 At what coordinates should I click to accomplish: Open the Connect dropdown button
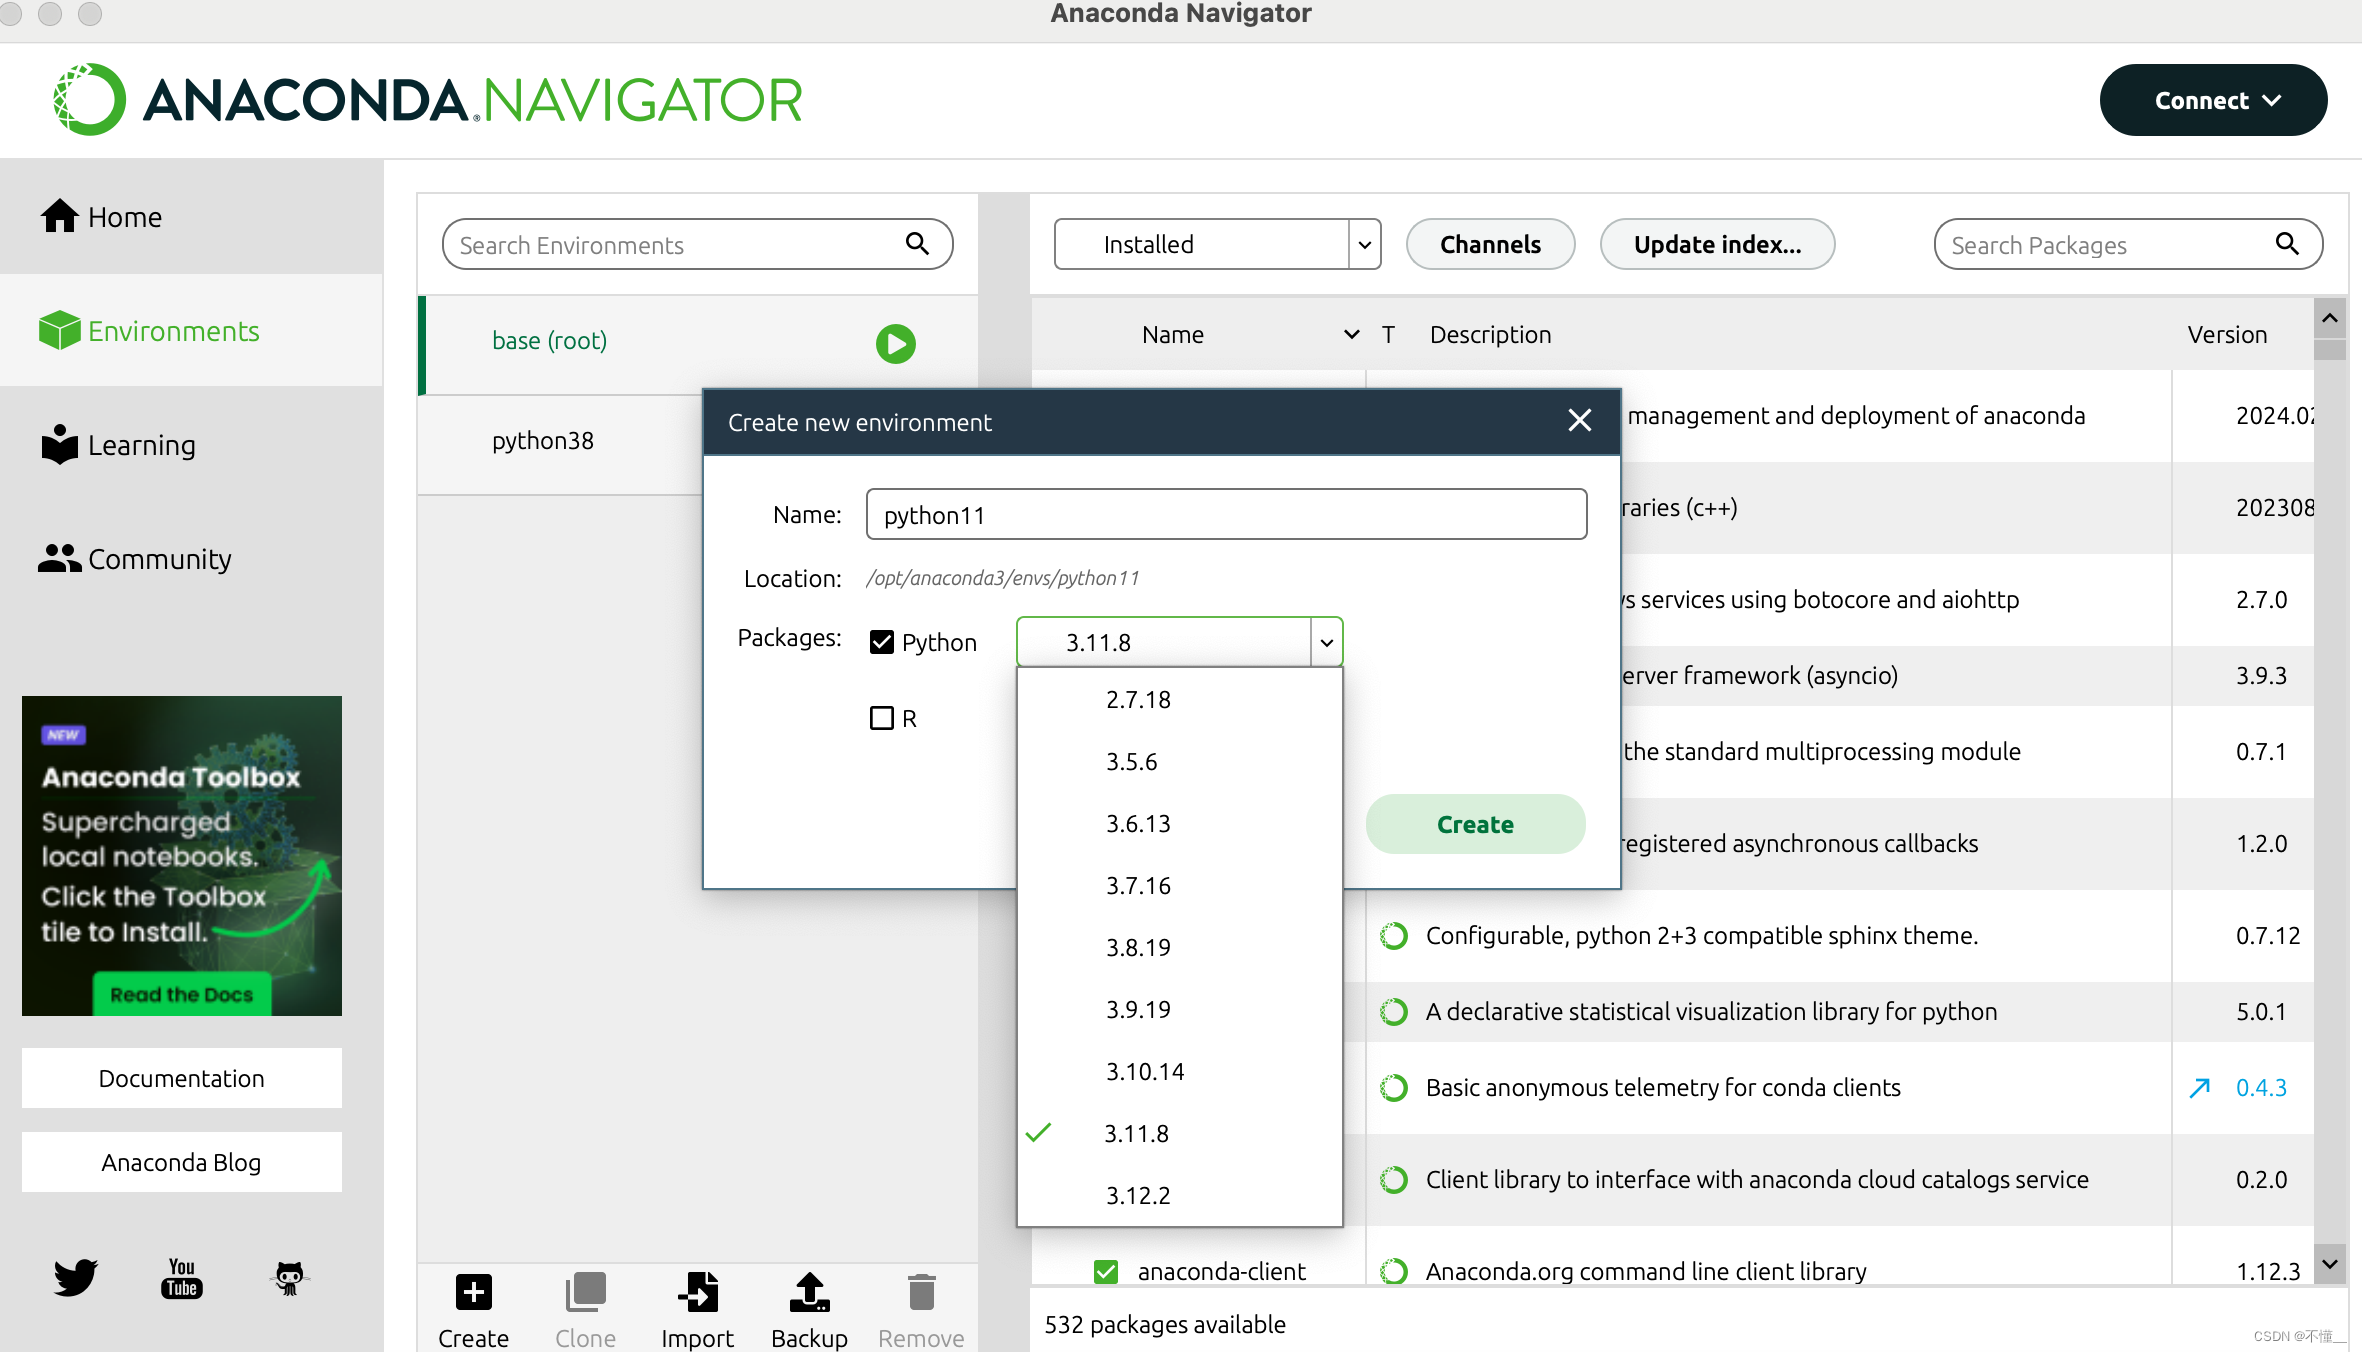tap(2213, 100)
